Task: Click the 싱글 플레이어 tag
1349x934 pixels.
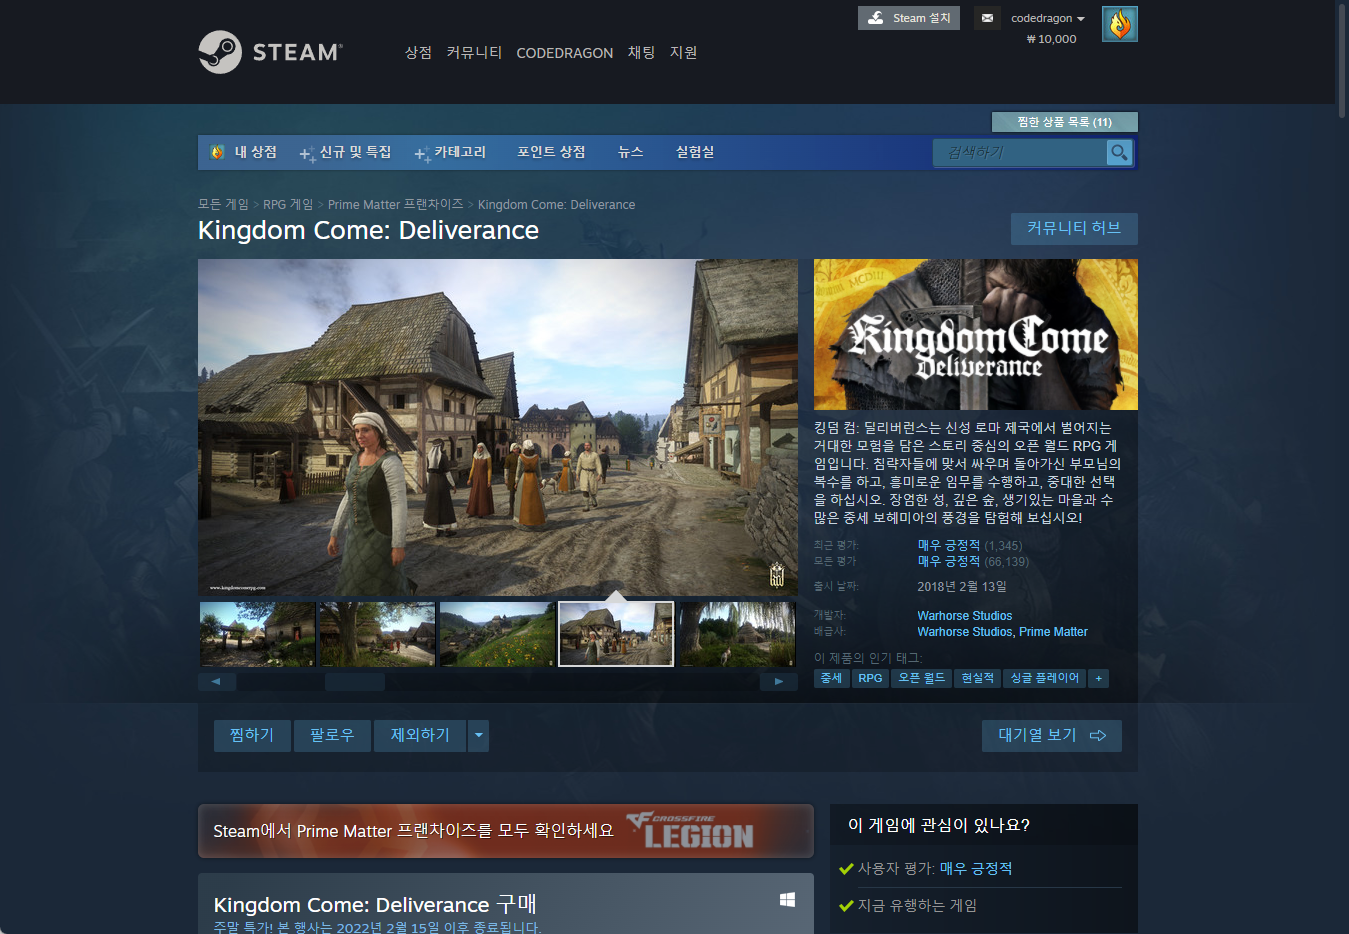Action: click(1044, 678)
